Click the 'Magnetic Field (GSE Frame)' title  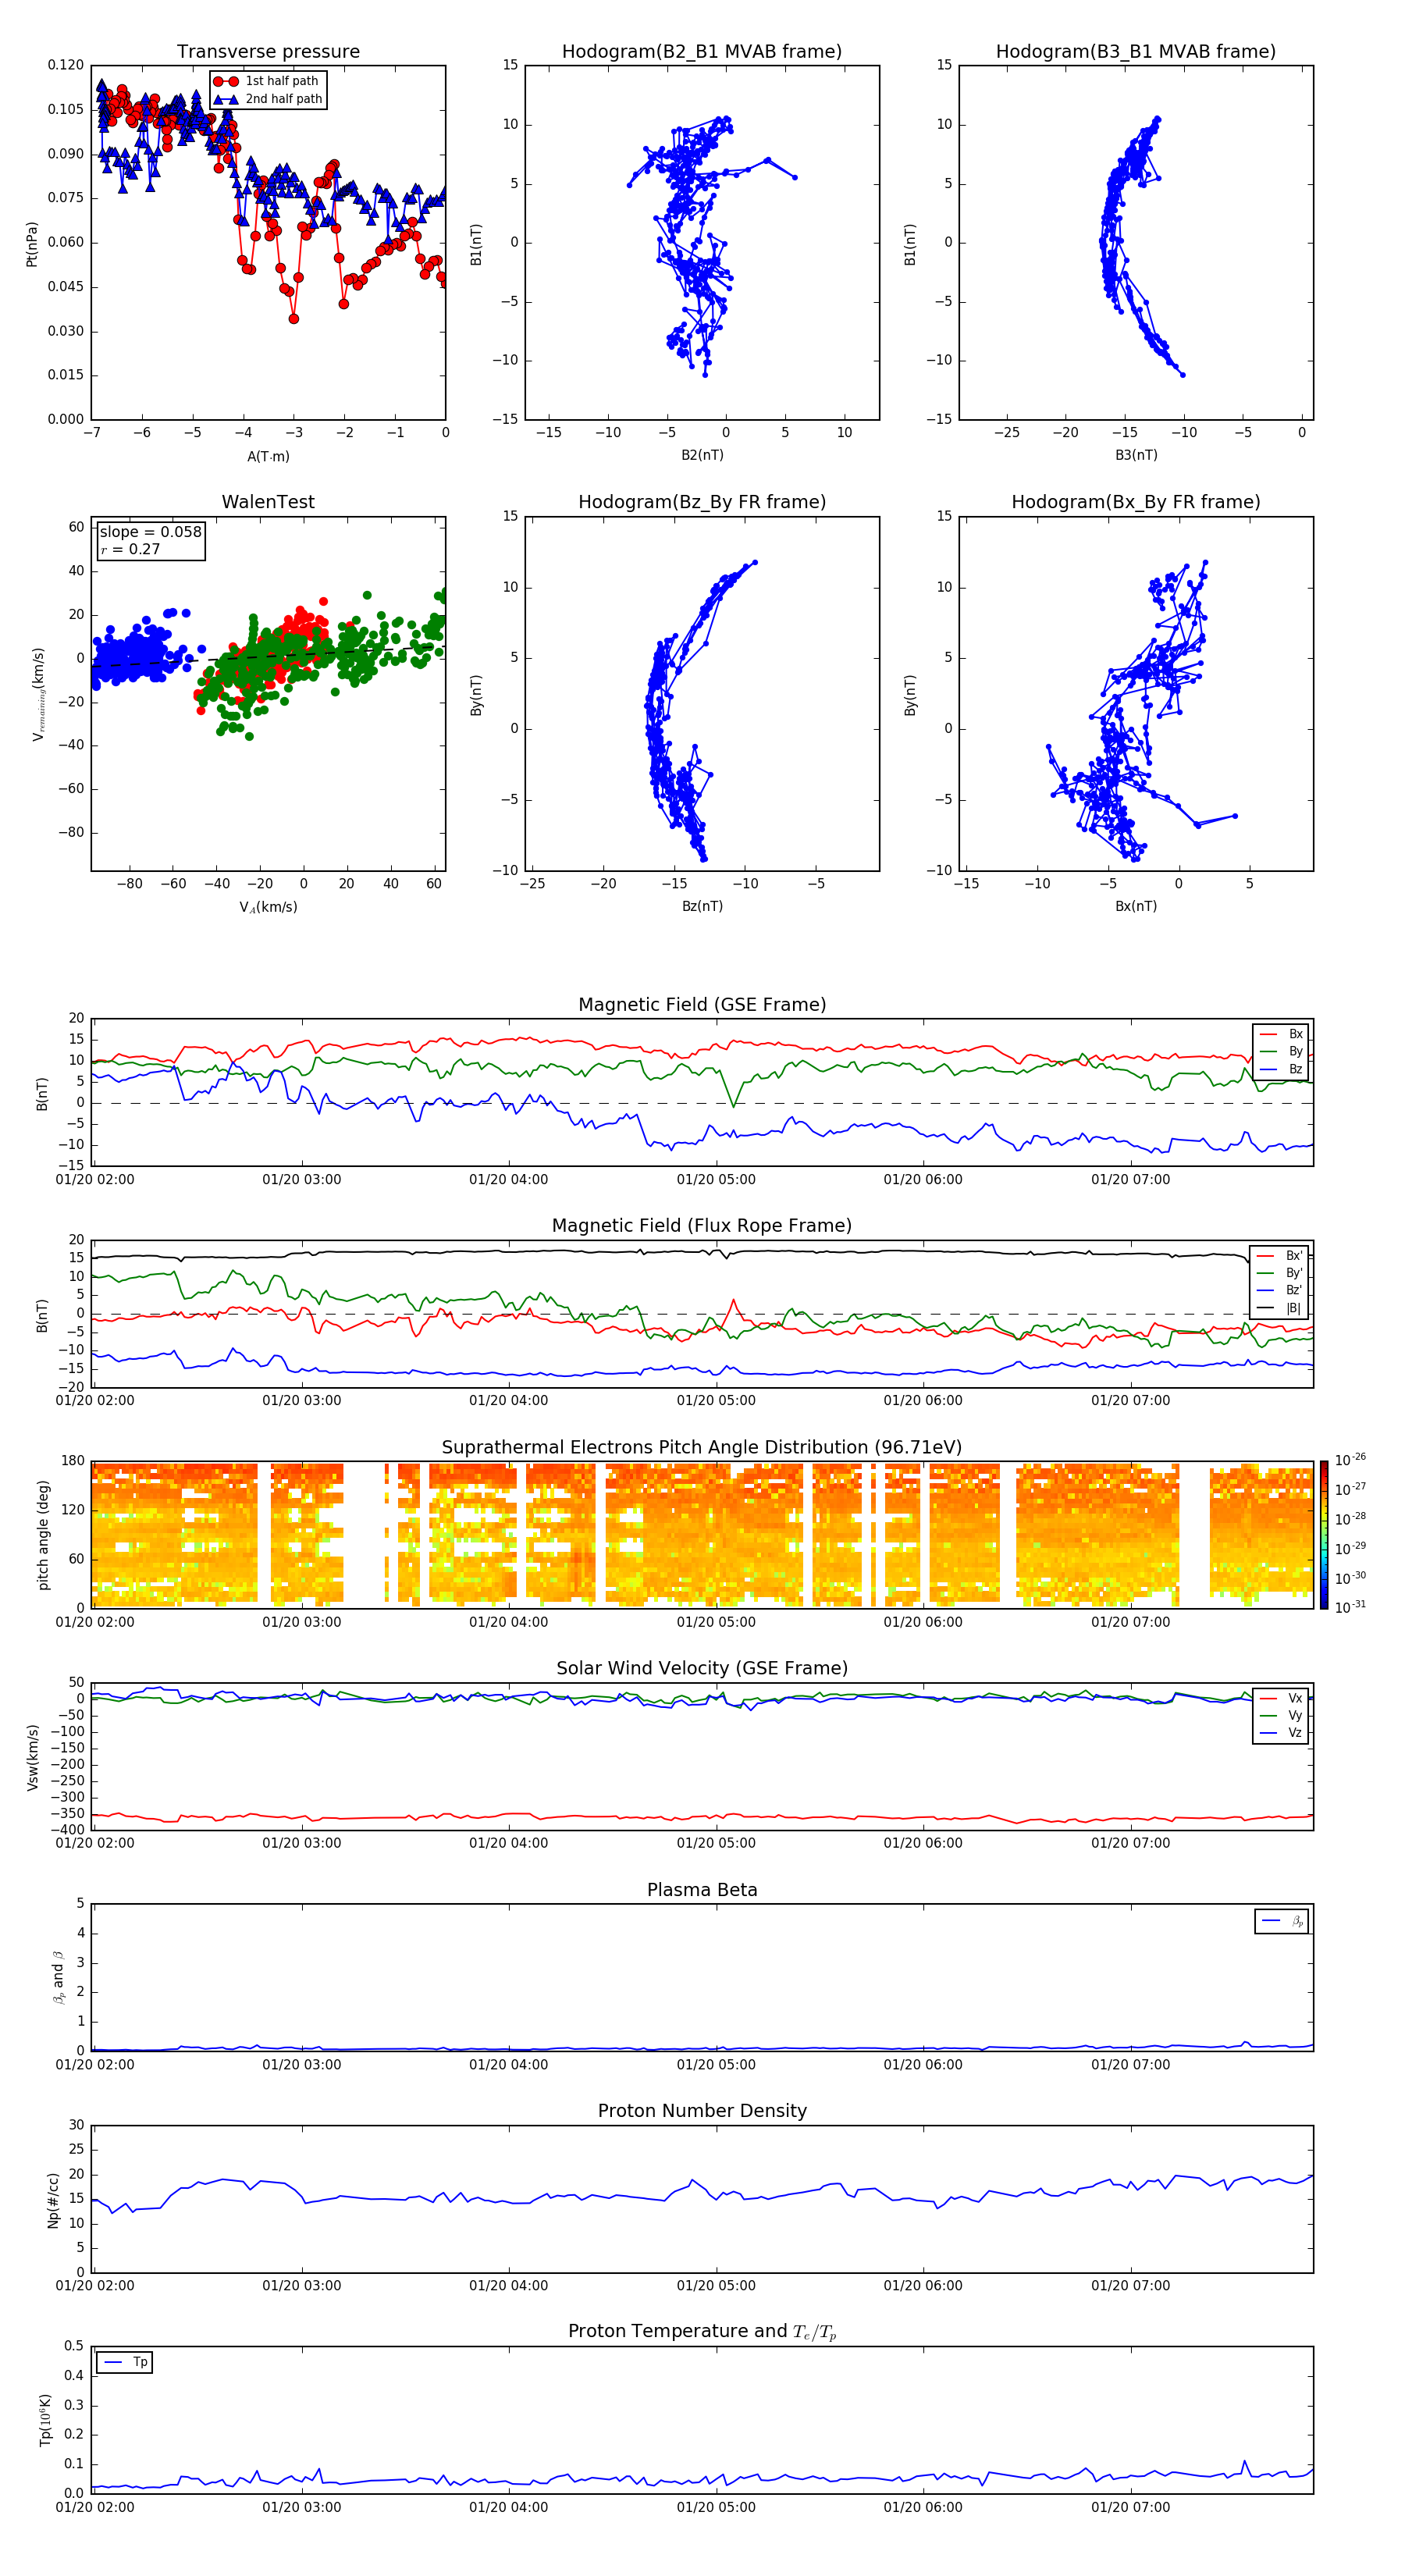tap(702, 1005)
